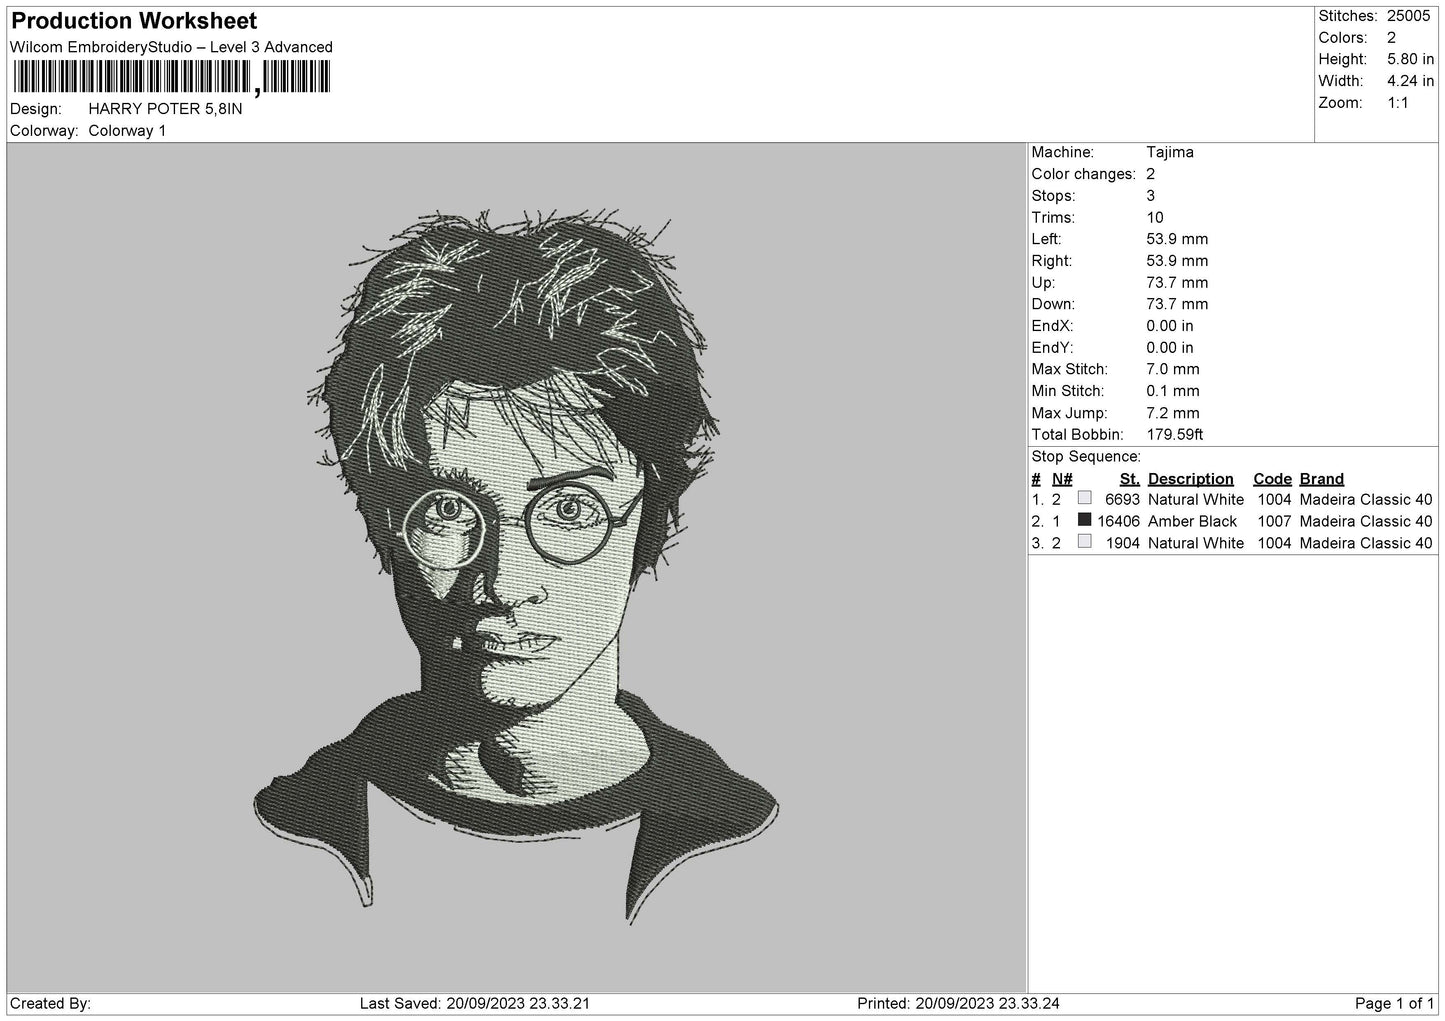The width and height of the screenshot is (1445, 1021).
Task: Click the 'Color changes:' label
Action: click(1084, 174)
